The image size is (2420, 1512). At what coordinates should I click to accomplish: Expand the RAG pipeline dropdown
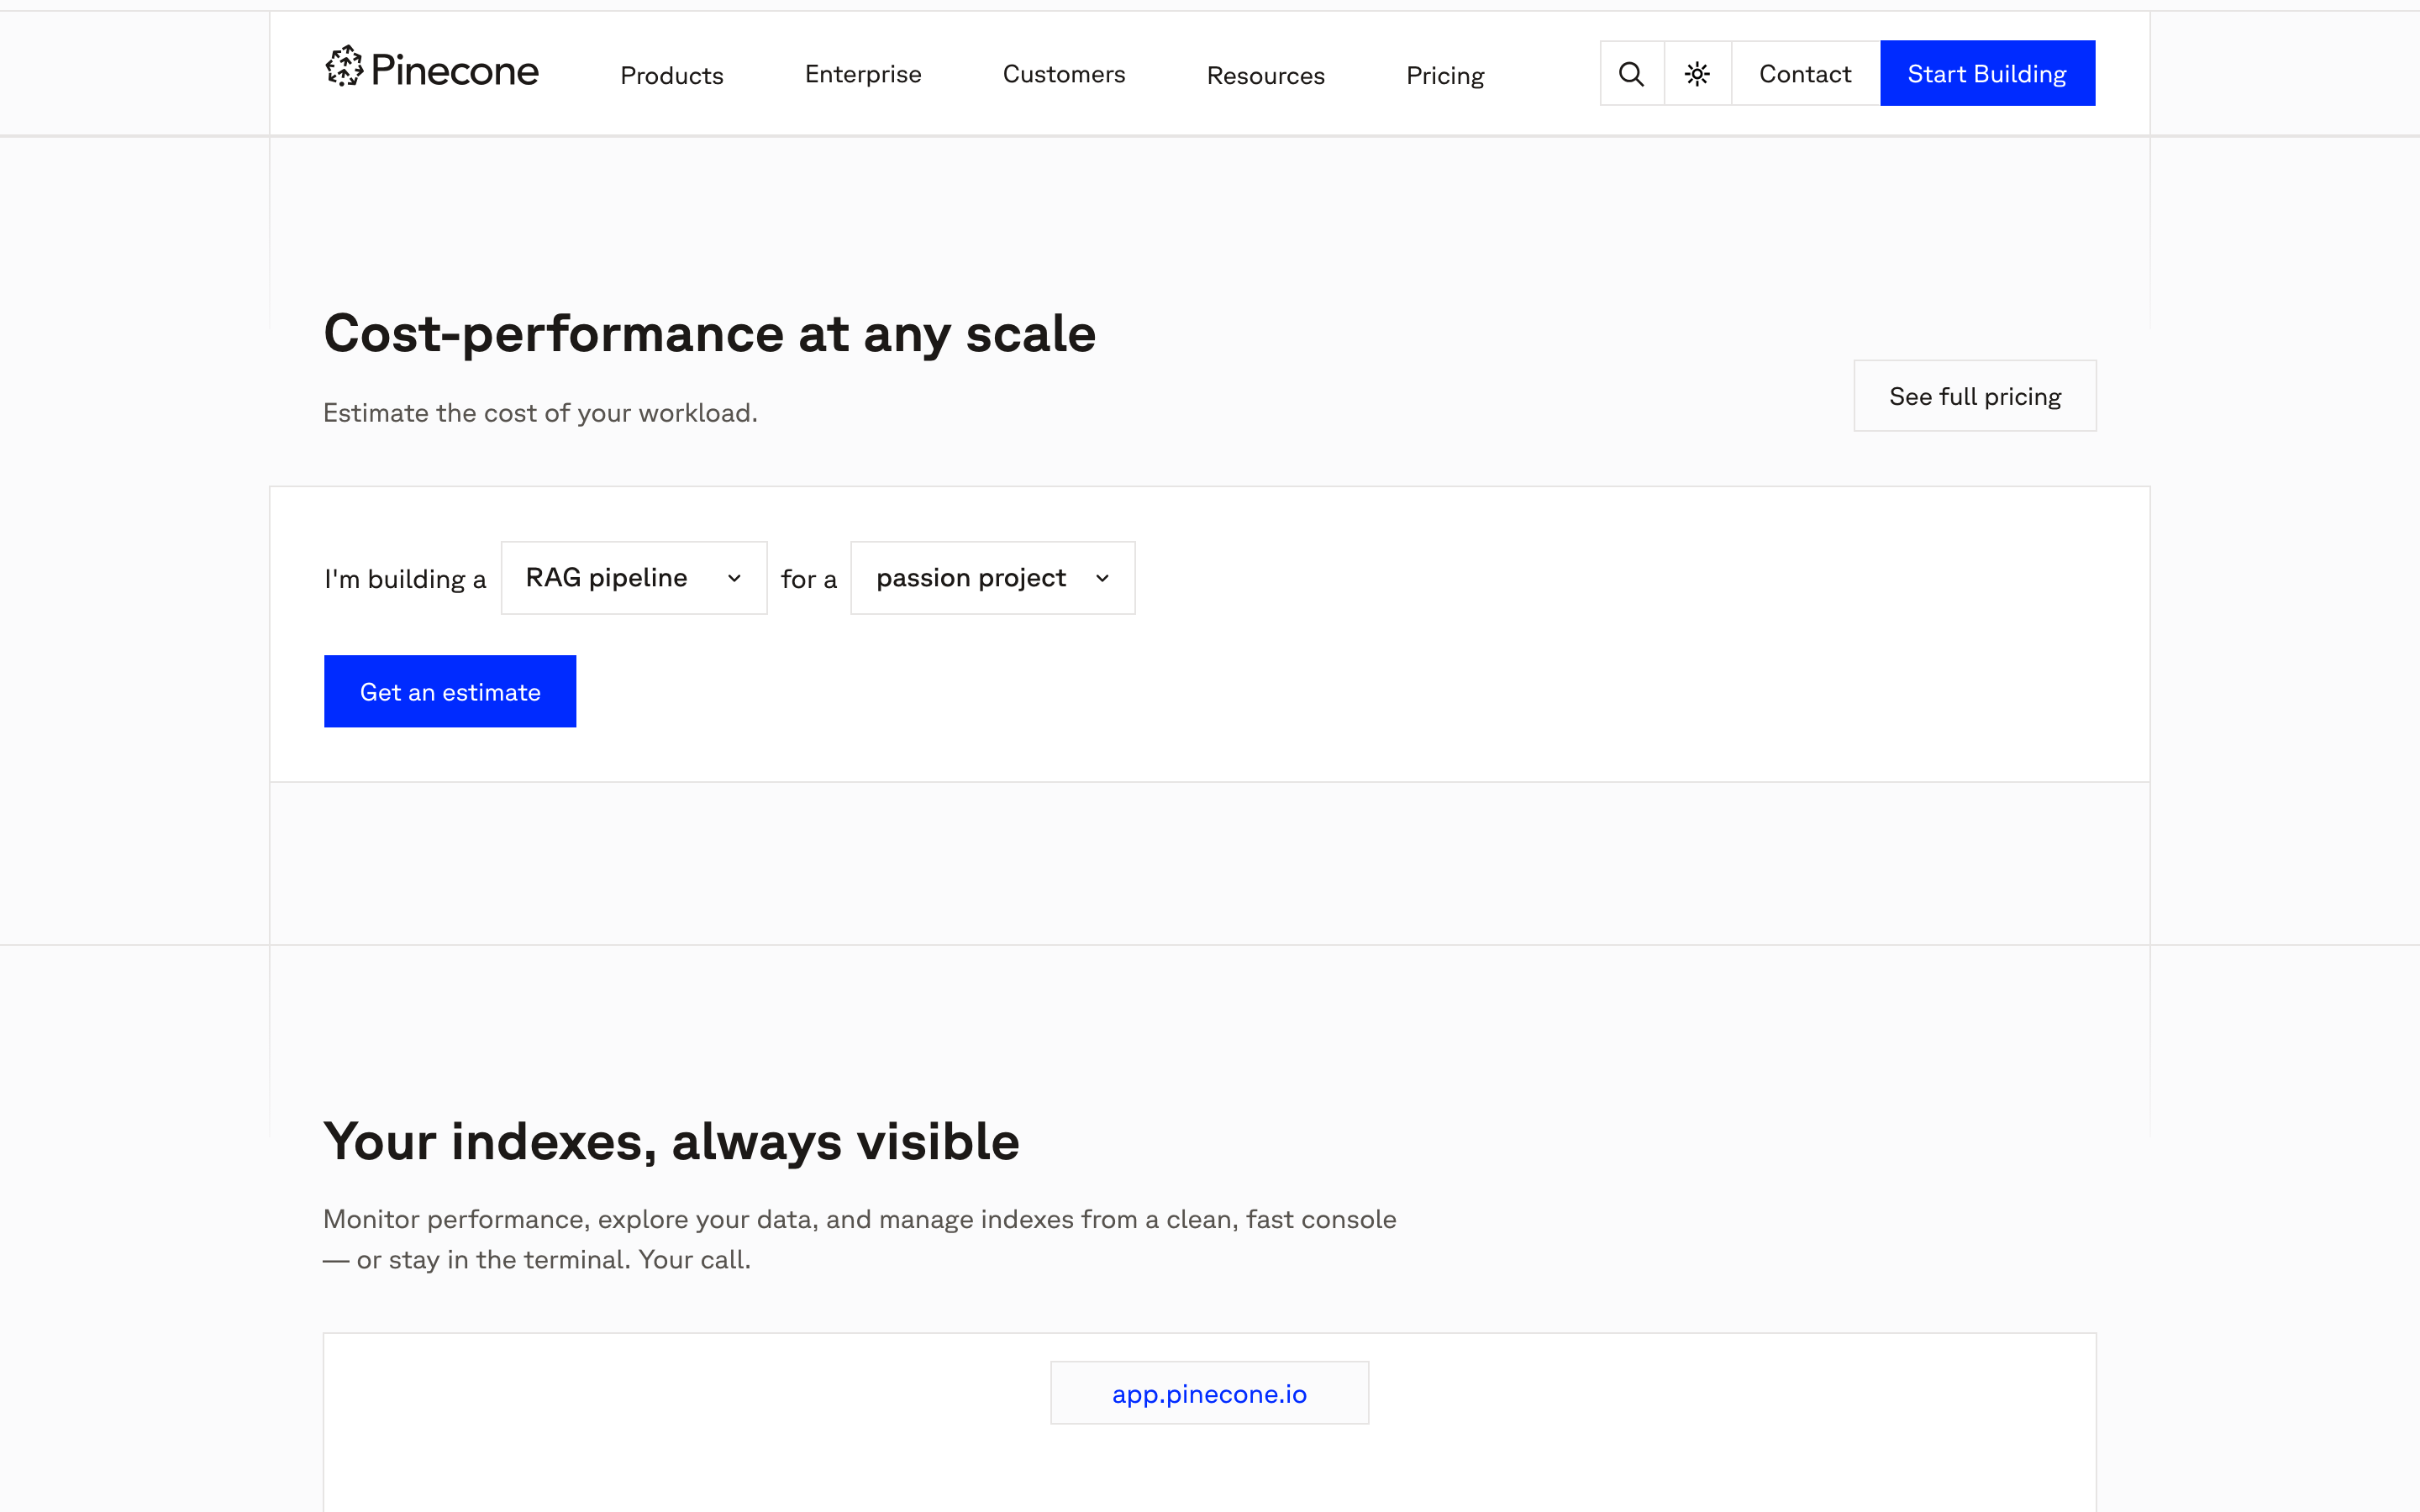[634, 578]
